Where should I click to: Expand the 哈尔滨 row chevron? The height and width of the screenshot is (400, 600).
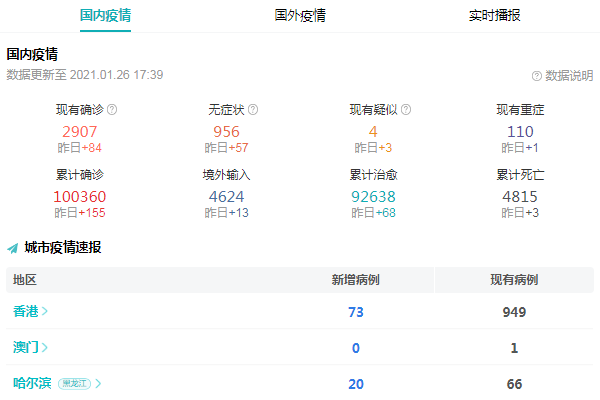tap(98, 383)
